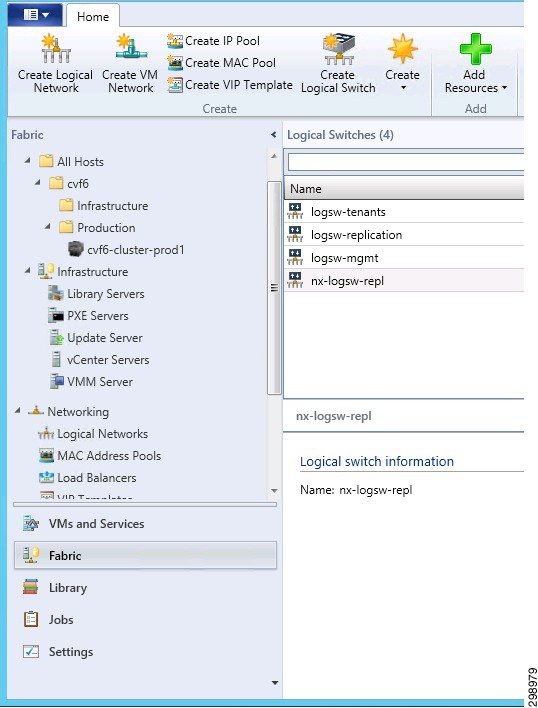This screenshot has width=538, height=708.
Task: Click the logsw-tenants switch icon
Action: coord(295,211)
